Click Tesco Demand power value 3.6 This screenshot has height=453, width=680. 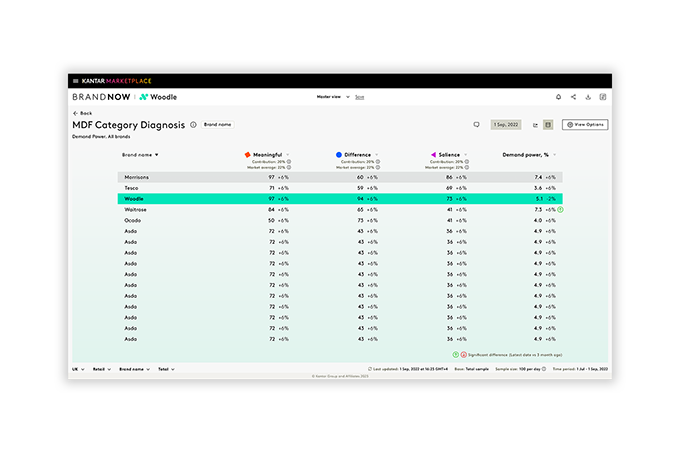538,188
